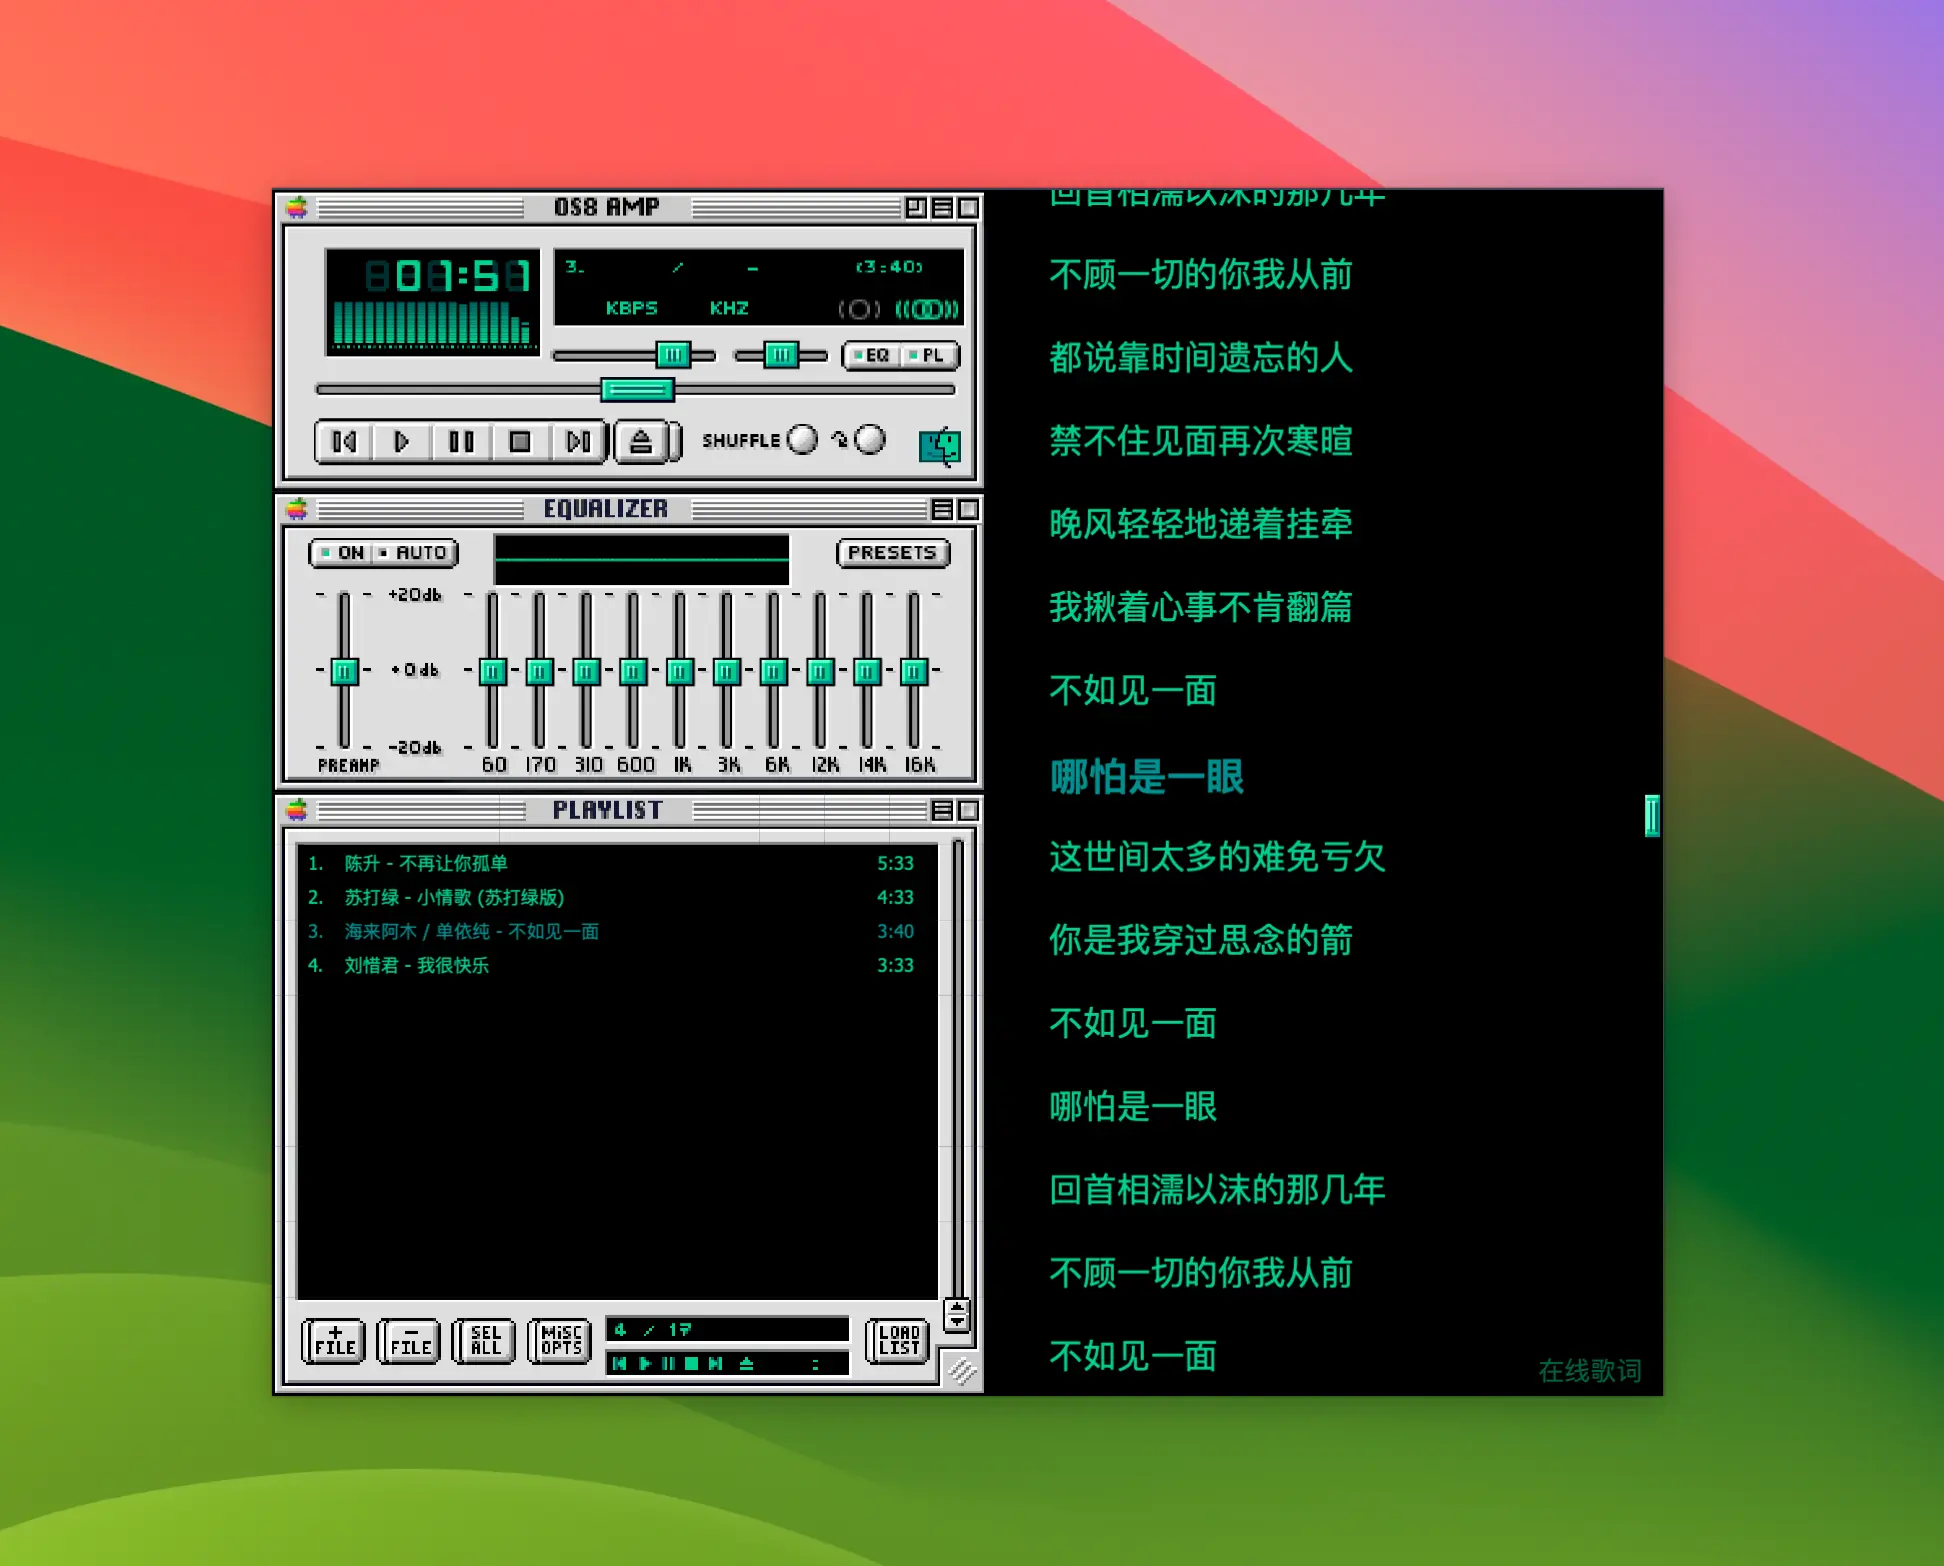Click the 6K band slider knob

(x=773, y=671)
